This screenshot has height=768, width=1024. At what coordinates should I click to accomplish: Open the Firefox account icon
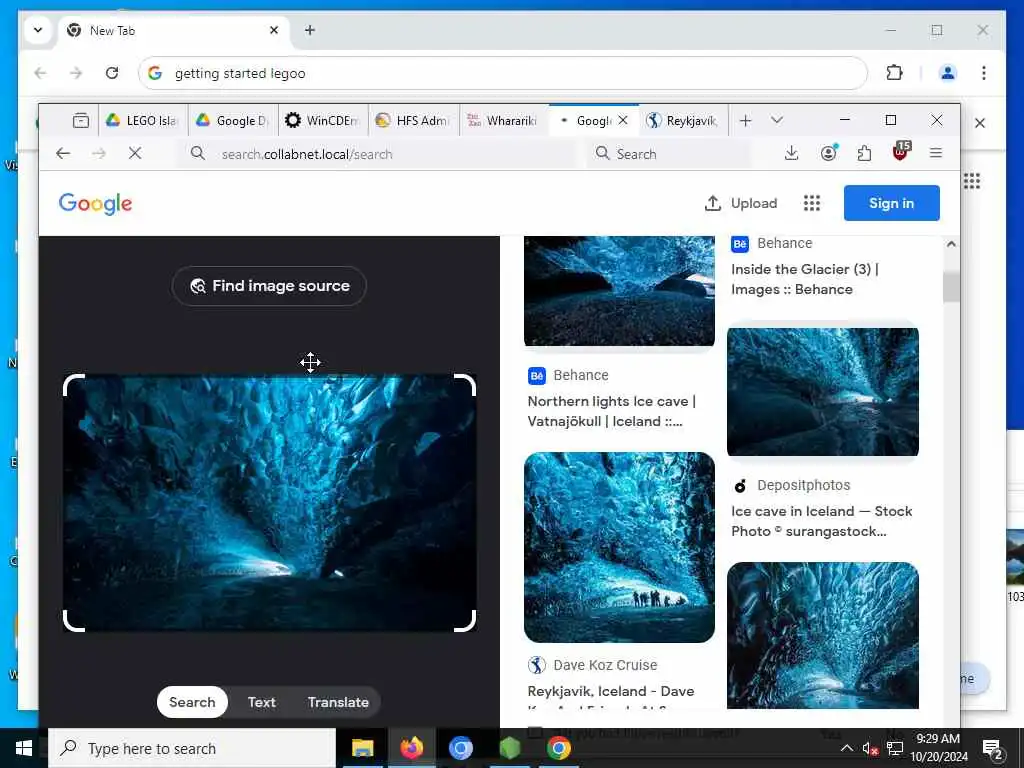click(828, 153)
